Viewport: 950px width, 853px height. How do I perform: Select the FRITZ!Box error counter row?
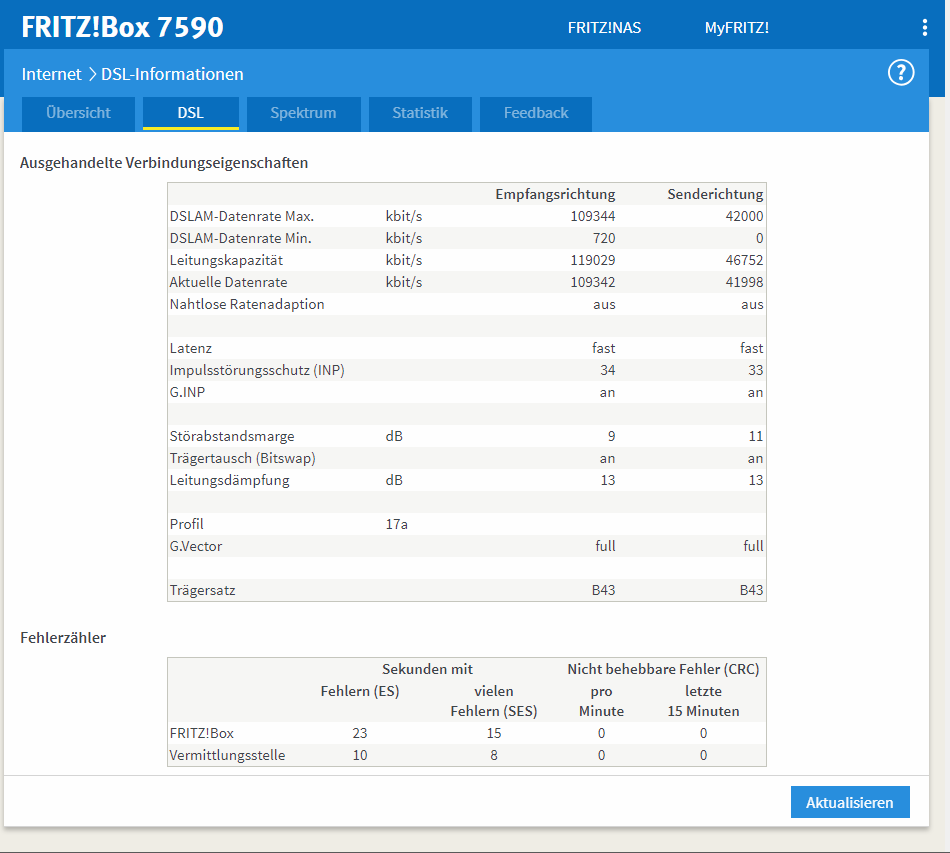[x=467, y=733]
